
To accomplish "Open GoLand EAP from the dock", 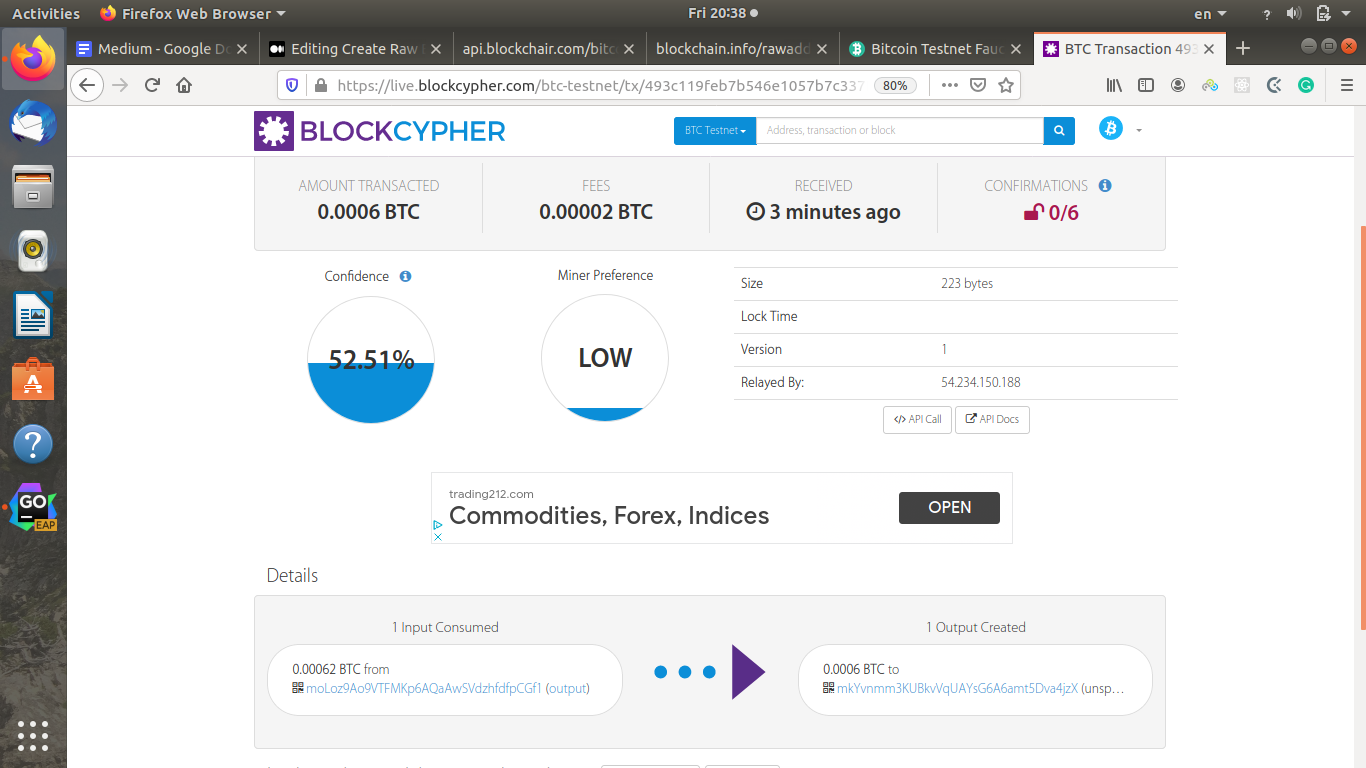I will pos(33,508).
